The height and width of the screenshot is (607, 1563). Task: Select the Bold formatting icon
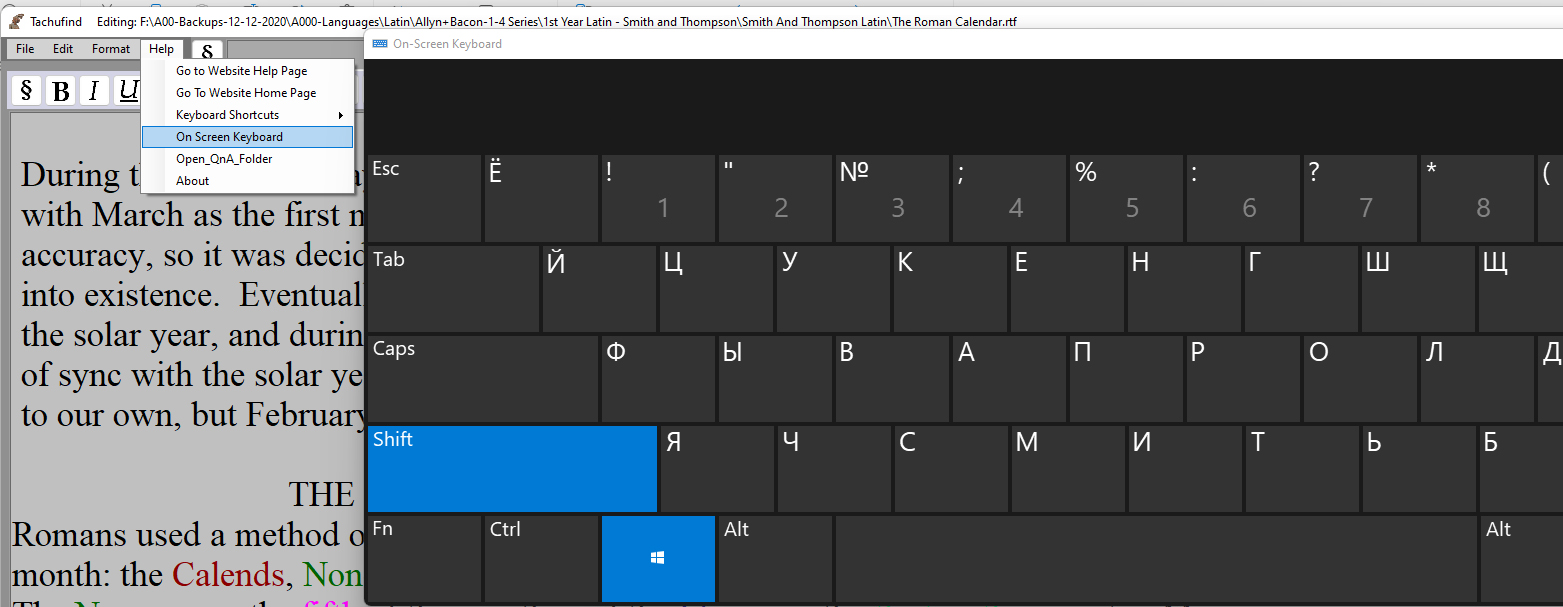tap(60, 90)
